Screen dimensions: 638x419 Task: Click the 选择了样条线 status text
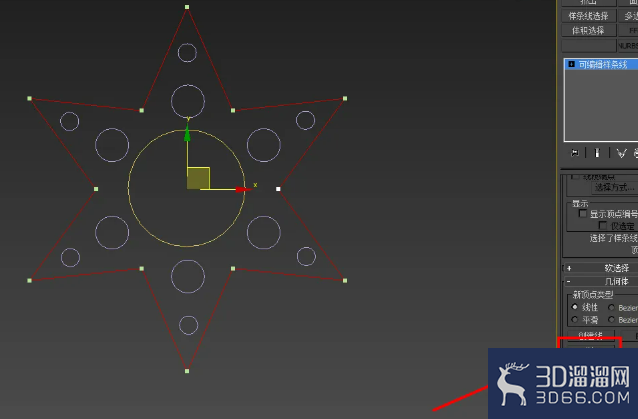click(x=614, y=238)
